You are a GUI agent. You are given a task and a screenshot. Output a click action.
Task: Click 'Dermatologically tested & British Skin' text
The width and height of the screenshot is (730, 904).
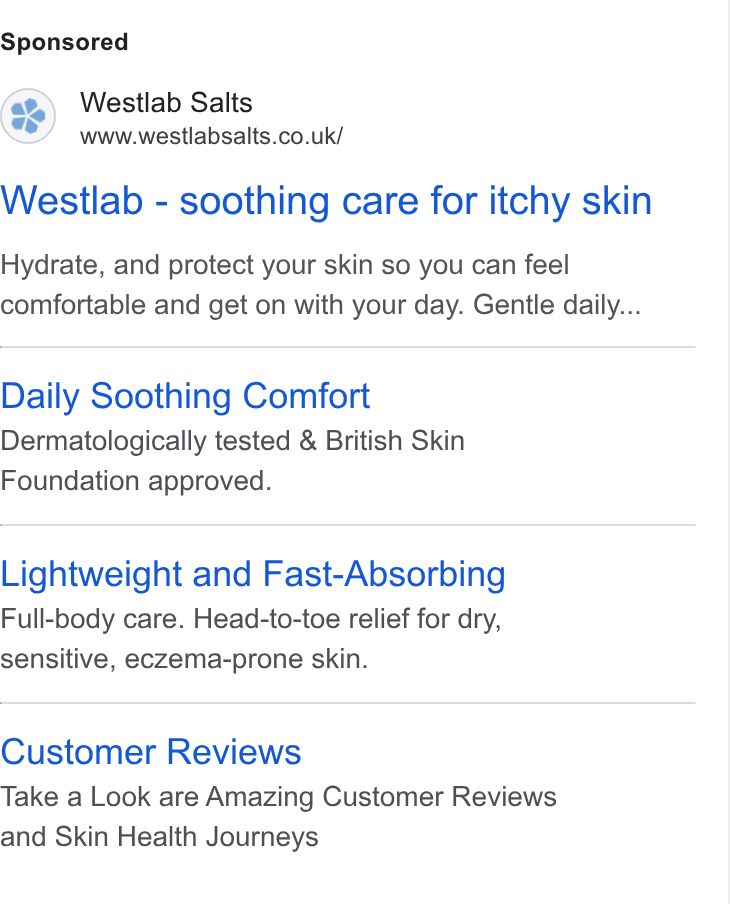coord(232,441)
